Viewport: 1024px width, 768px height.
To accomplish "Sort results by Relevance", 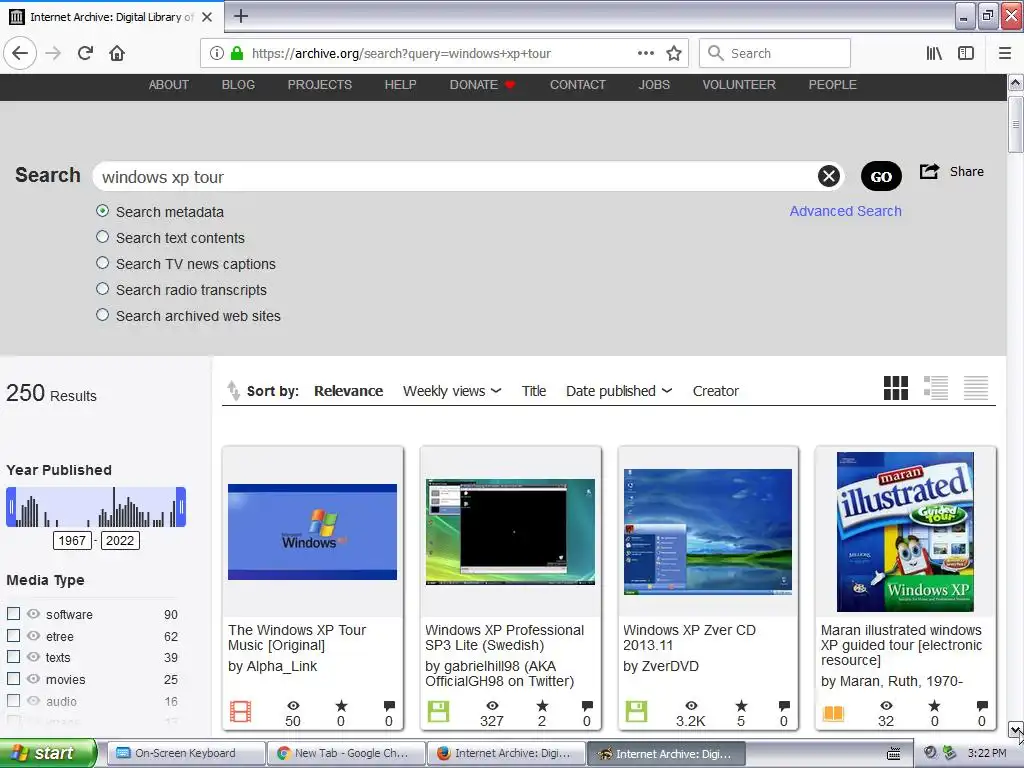I will (x=349, y=391).
